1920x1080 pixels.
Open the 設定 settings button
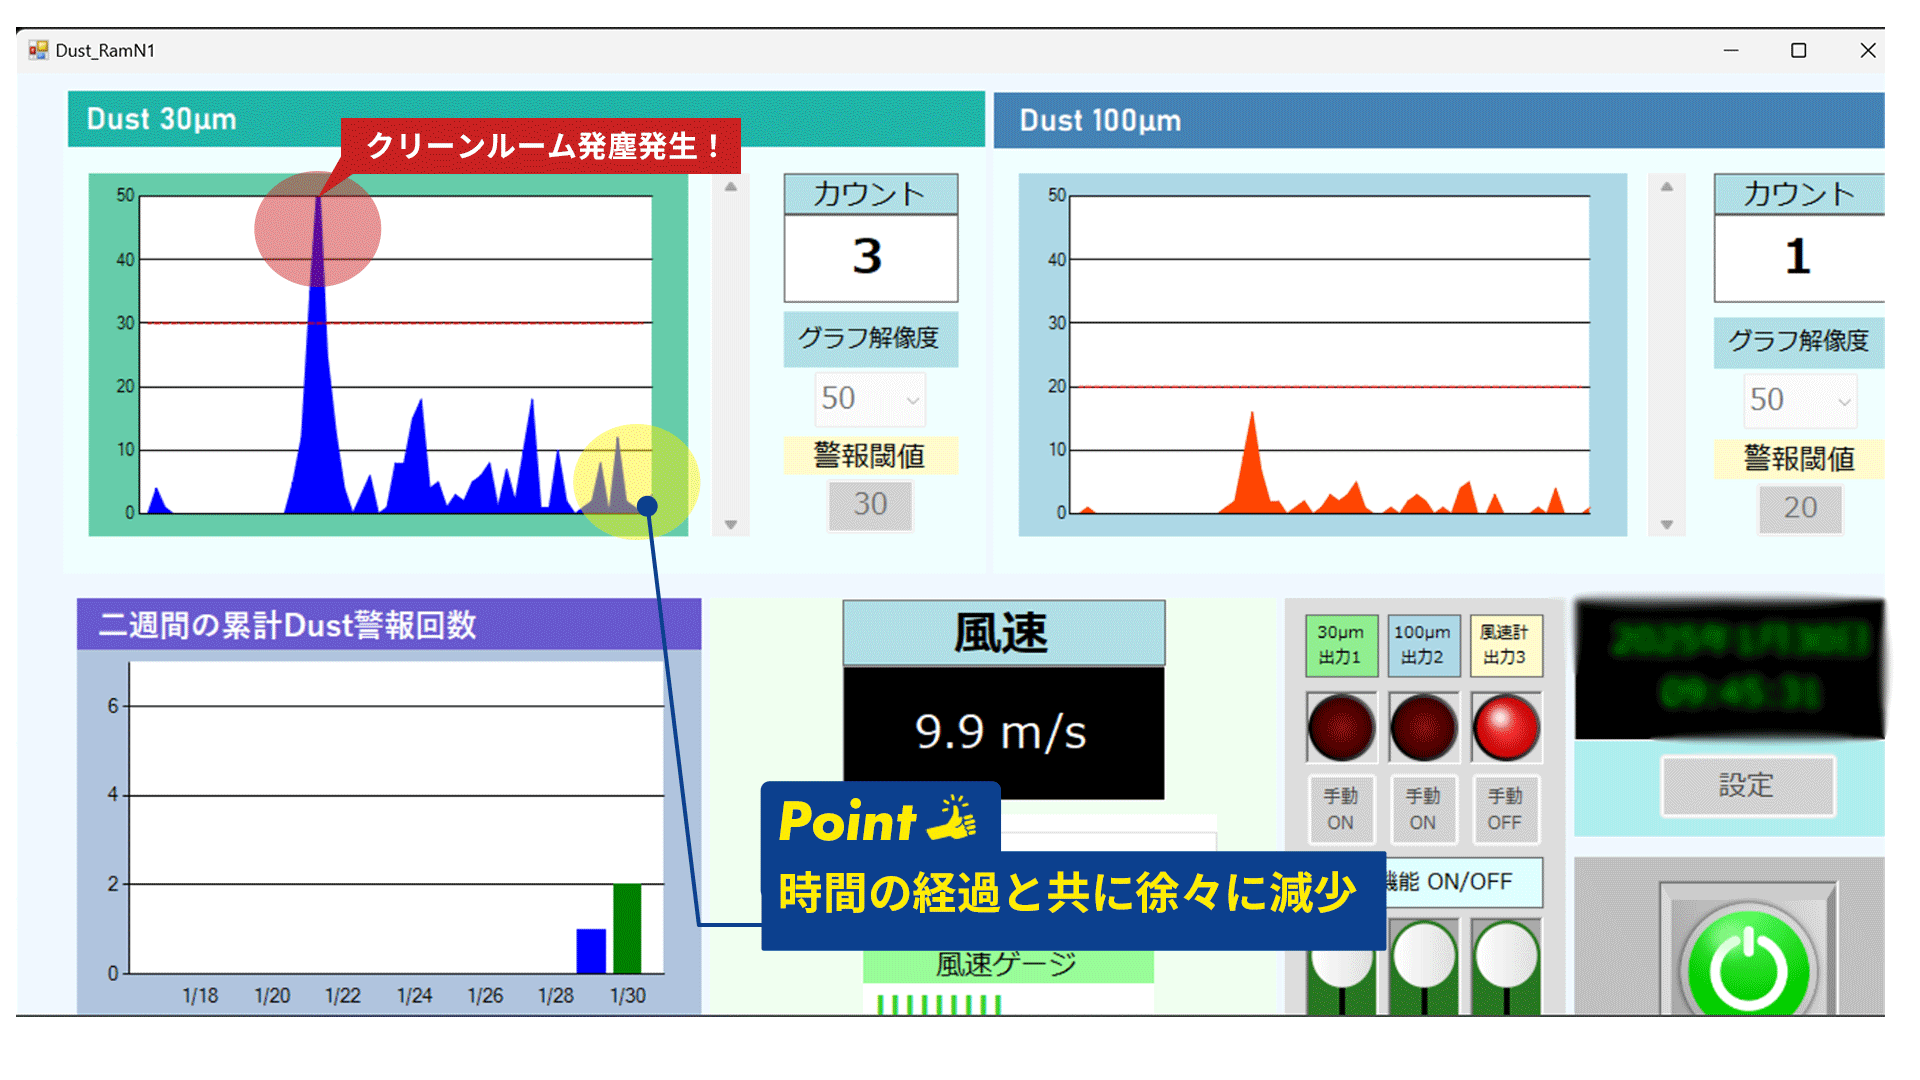point(1747,786)
